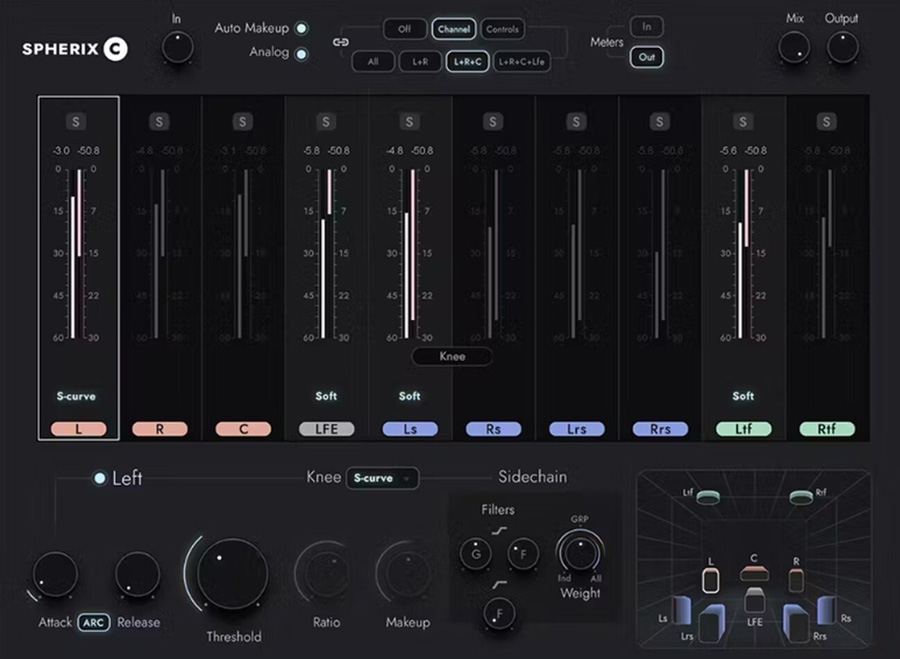Open the Knee S-curve dropdown

click(382, 479)
